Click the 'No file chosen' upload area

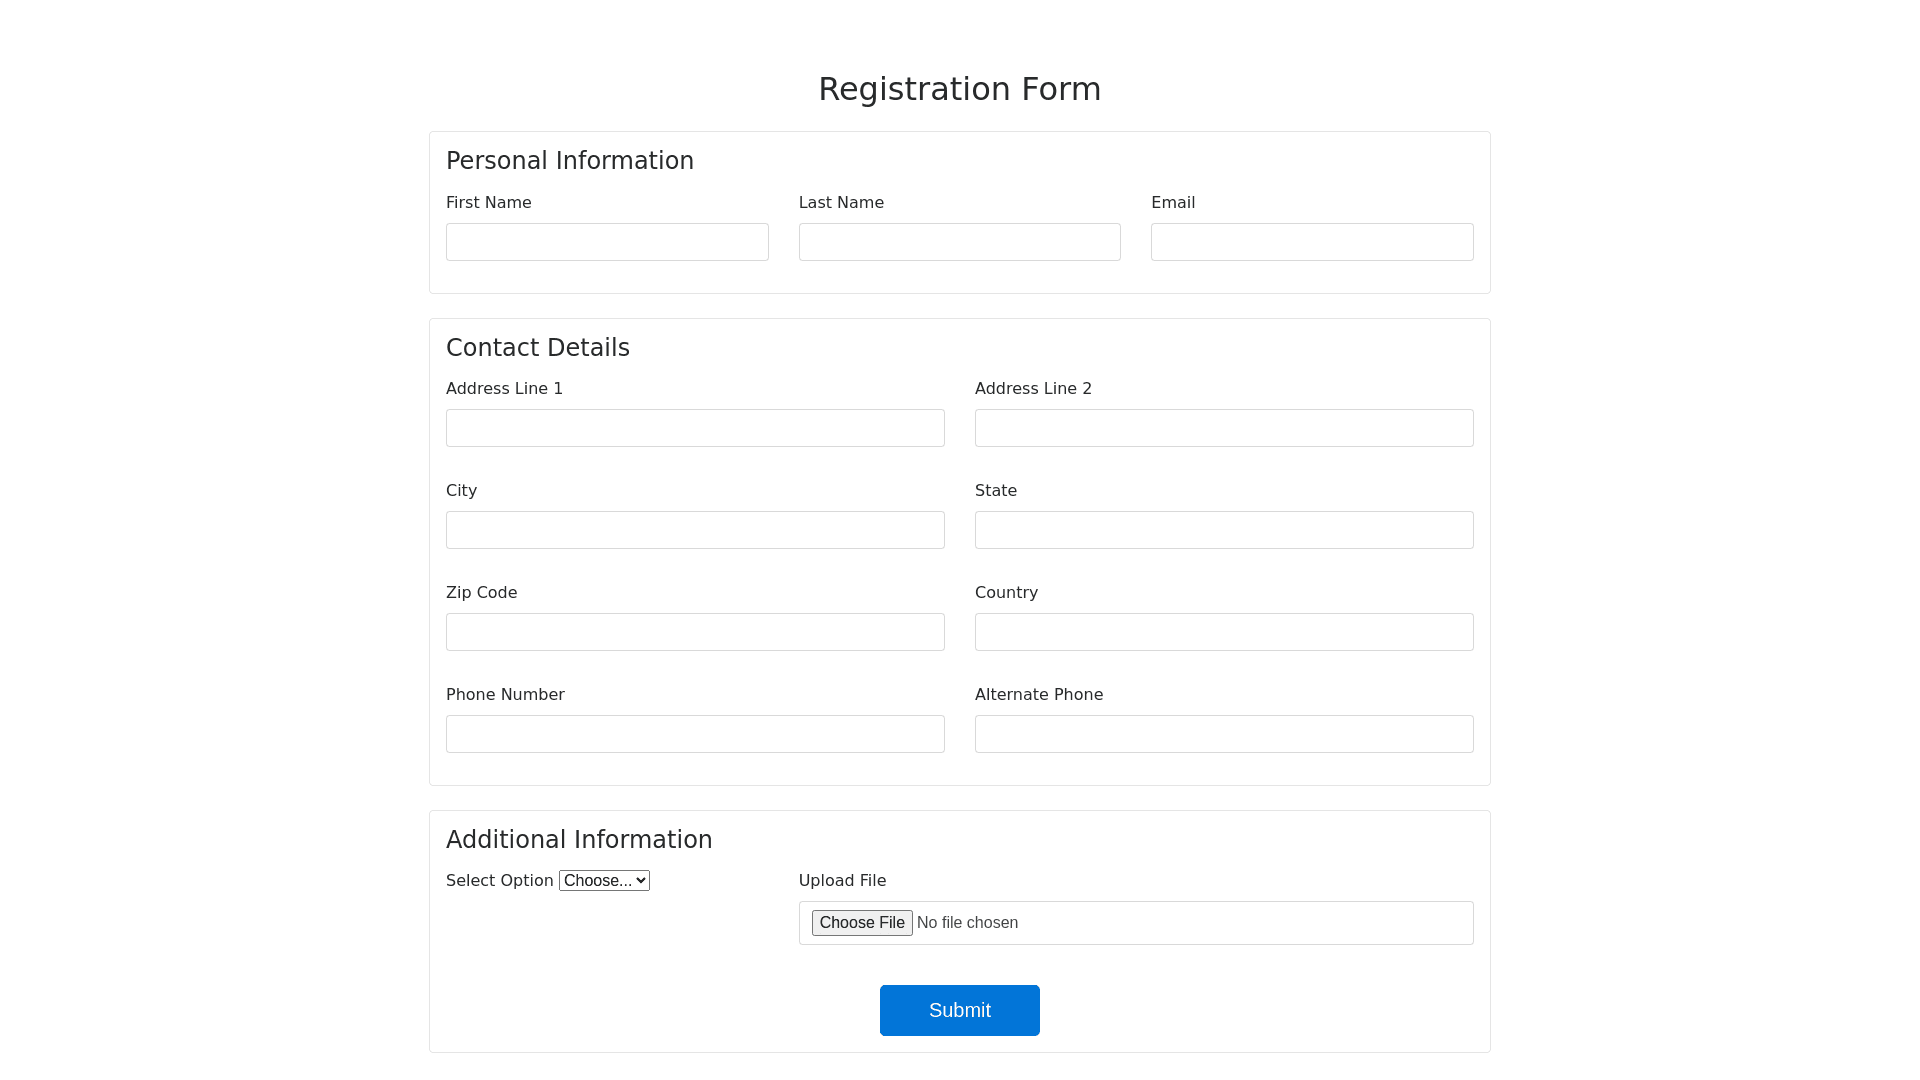tap(967, 923)
